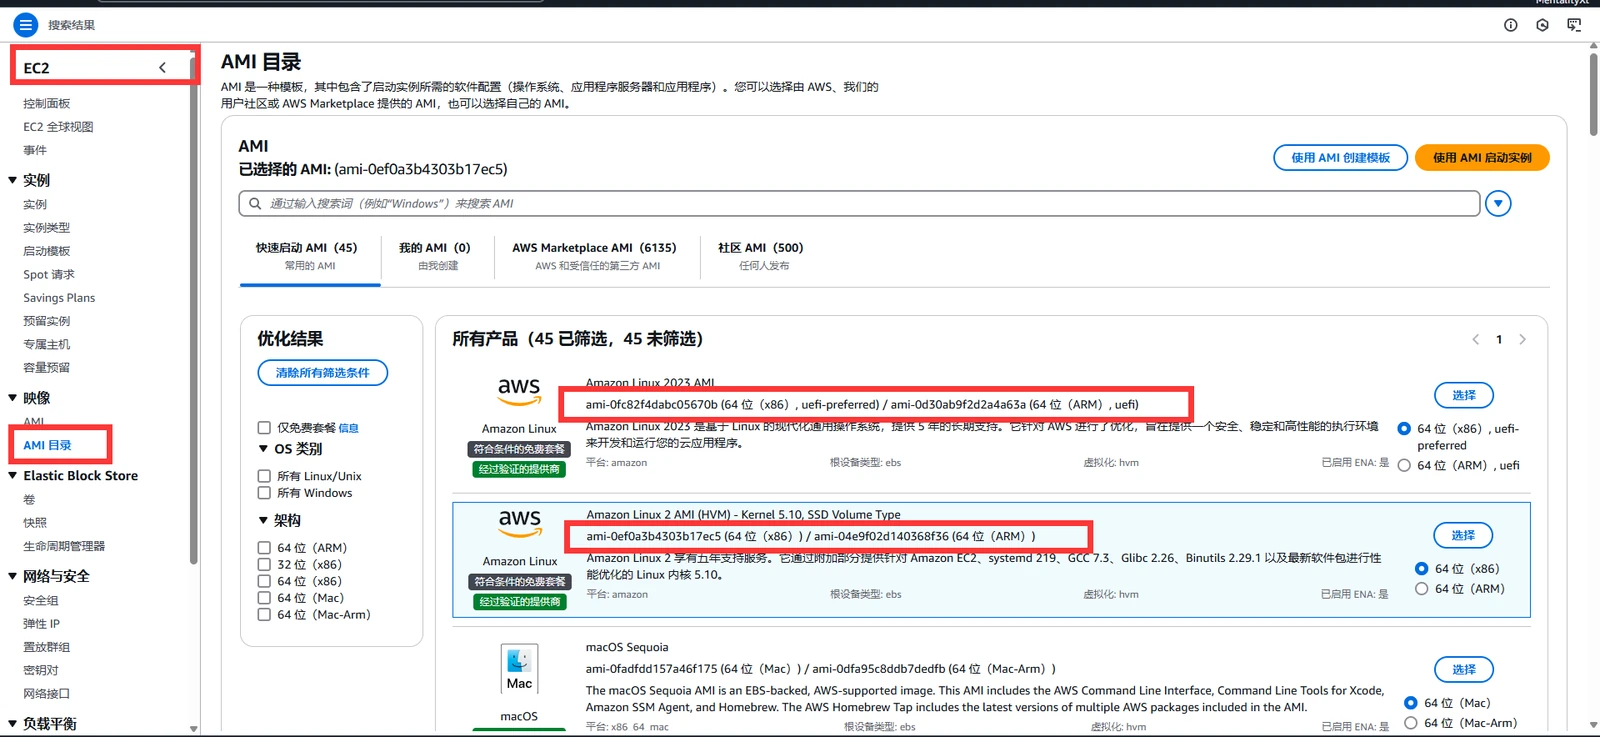Click the magnifier icon in the AMI search box
This screenshot has width=1600, height=737.
tap(255, 203)
